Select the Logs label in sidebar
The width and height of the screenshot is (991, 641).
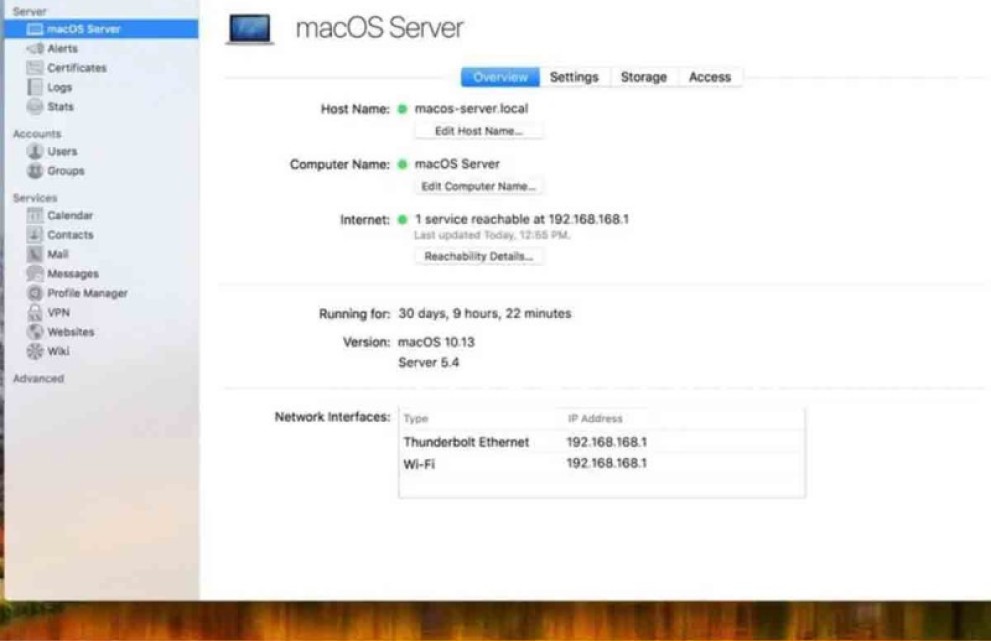pyautogui.click(x=59, y=87)
